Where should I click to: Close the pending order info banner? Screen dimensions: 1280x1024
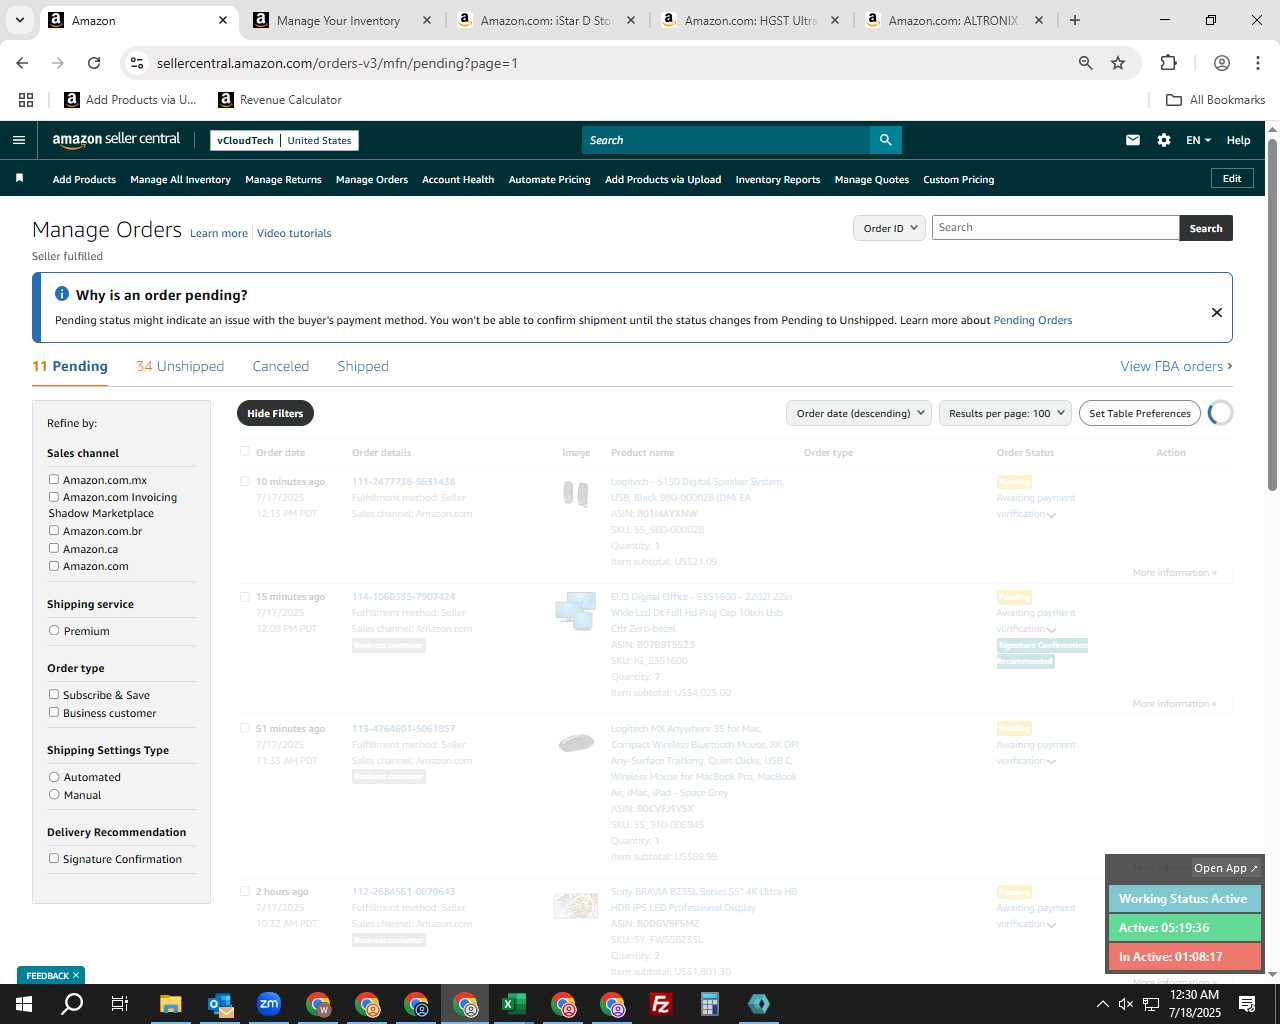click(1217, 312)
